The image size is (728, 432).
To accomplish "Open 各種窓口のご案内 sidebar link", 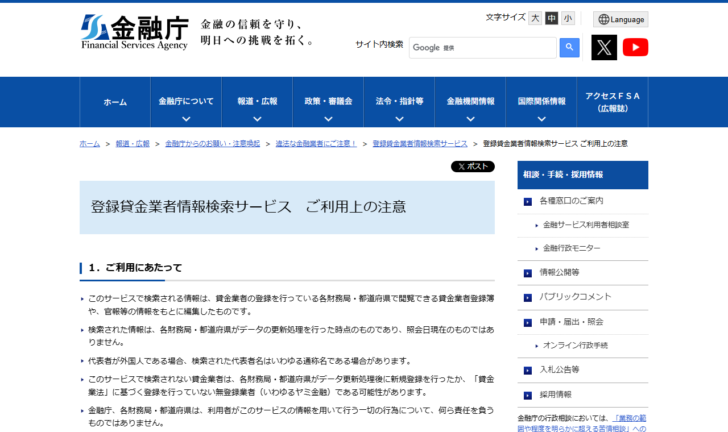I will point(571,201).
